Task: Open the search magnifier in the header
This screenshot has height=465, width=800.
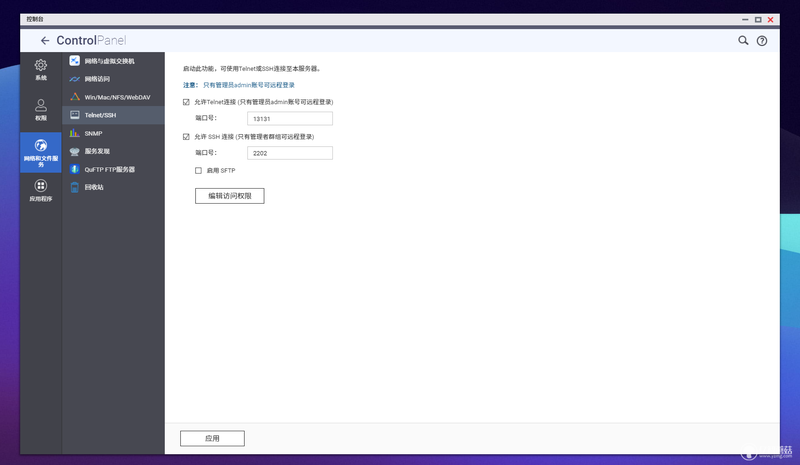Action: point(743,40)
